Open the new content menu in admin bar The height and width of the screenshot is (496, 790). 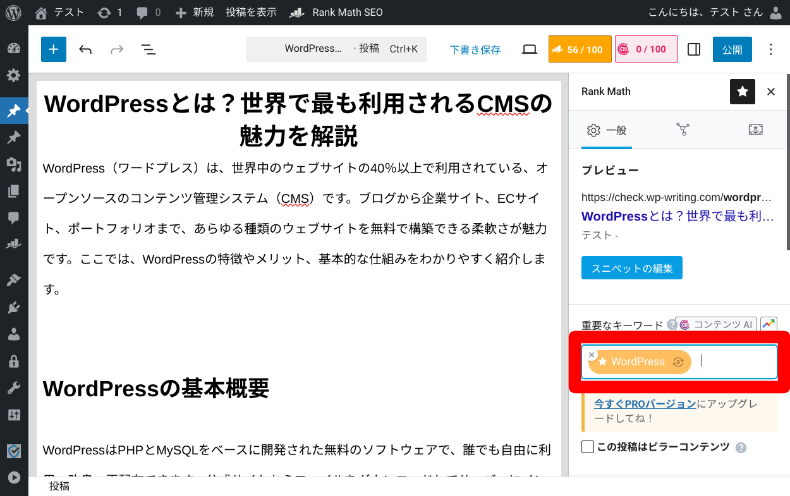[x=195, y=12]
